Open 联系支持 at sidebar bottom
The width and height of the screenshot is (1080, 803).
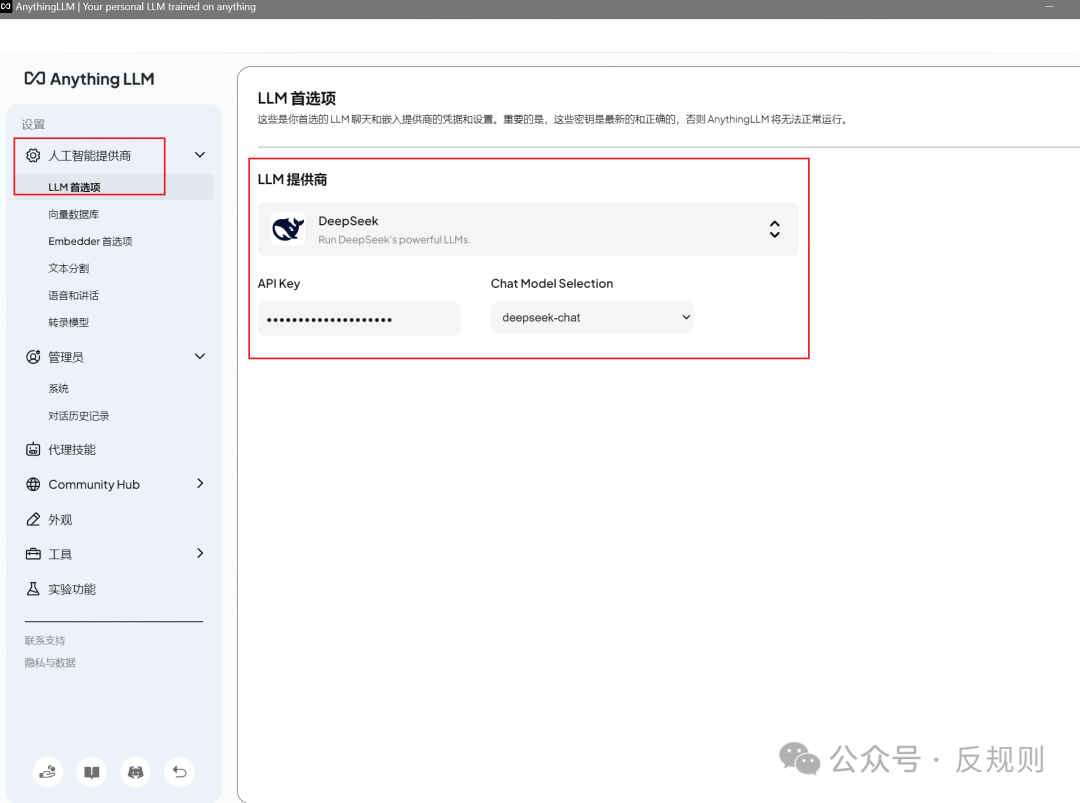point(45,640)
